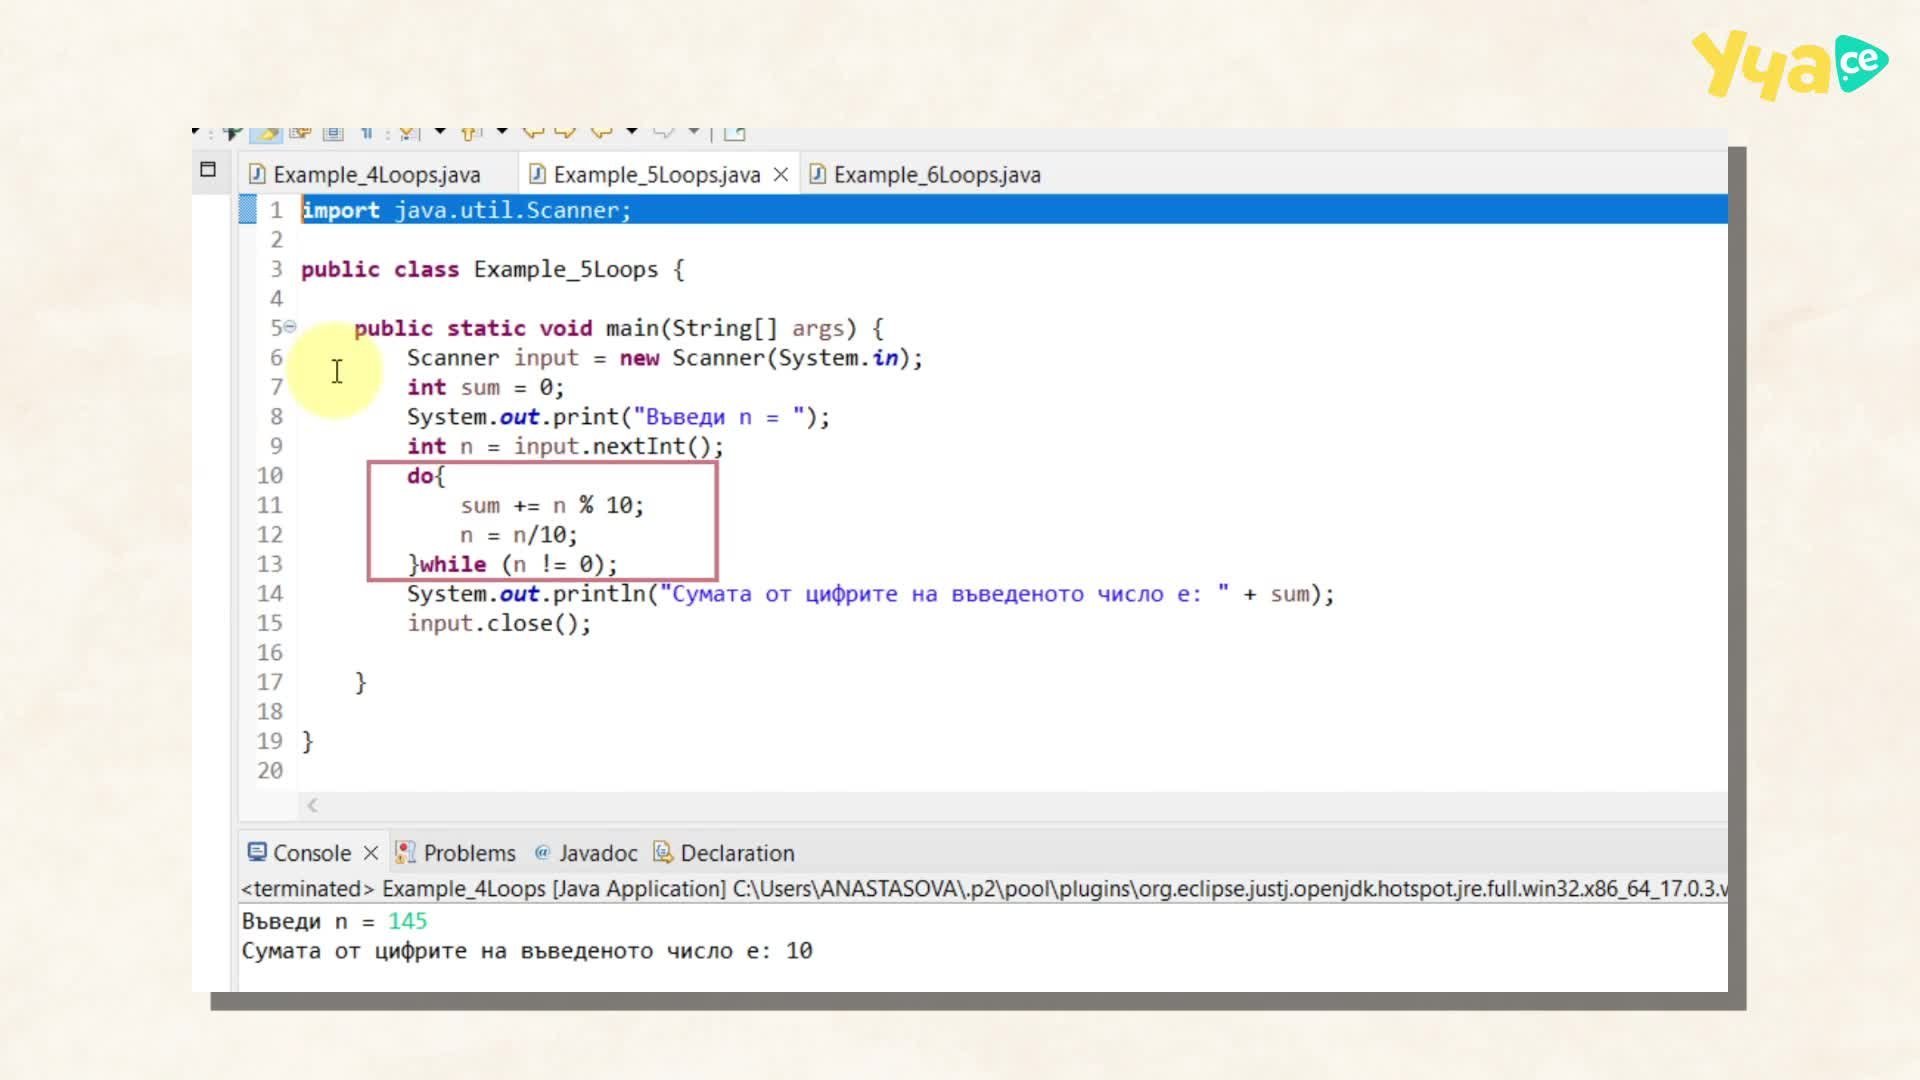Screen dimensions: 1920x1080
Task: Click the Problems view icon
Action: [x=405, y=852]
